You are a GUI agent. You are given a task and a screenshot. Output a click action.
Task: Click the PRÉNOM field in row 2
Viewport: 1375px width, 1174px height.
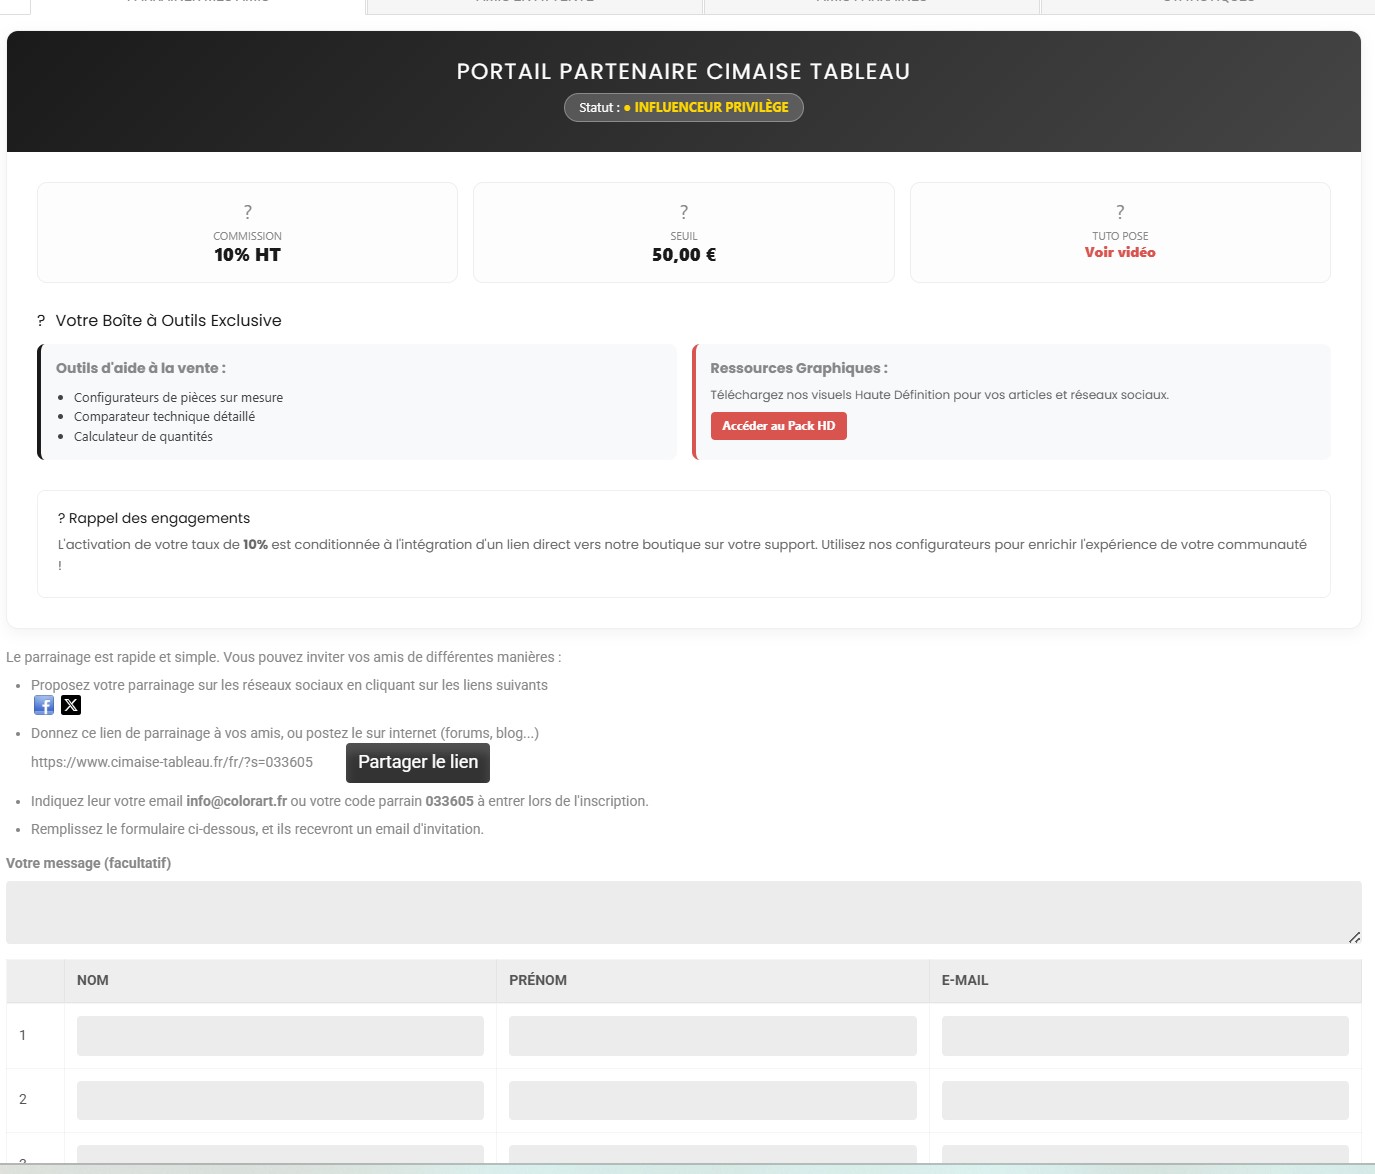pyautogui.click(x=713, y=1100)
